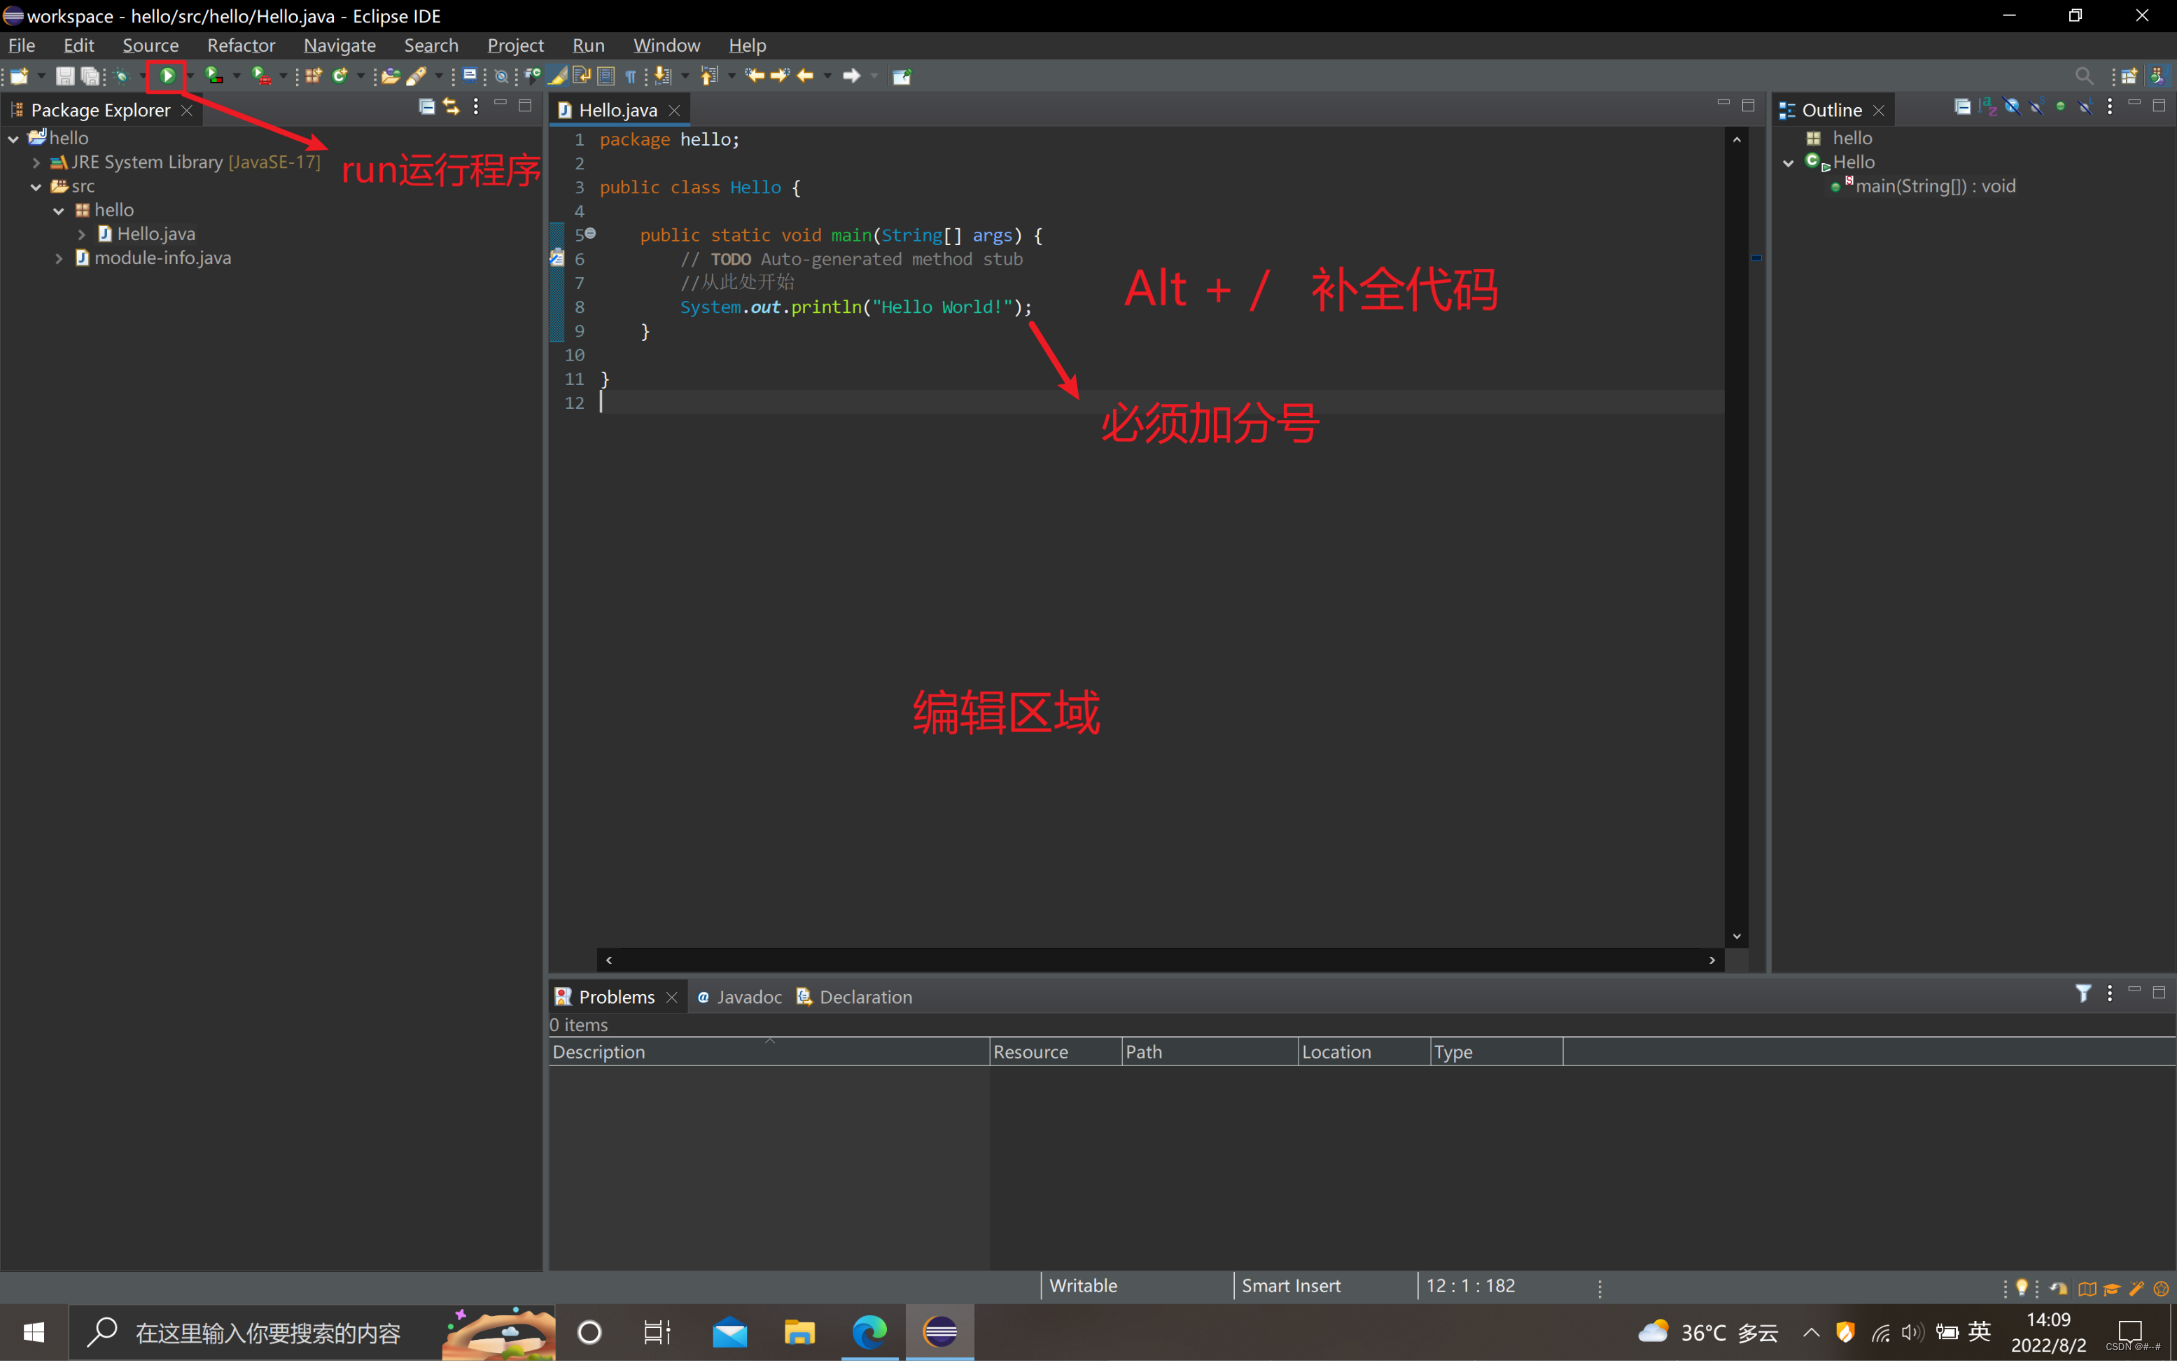Expand the hello package under src

pos(58,209)
